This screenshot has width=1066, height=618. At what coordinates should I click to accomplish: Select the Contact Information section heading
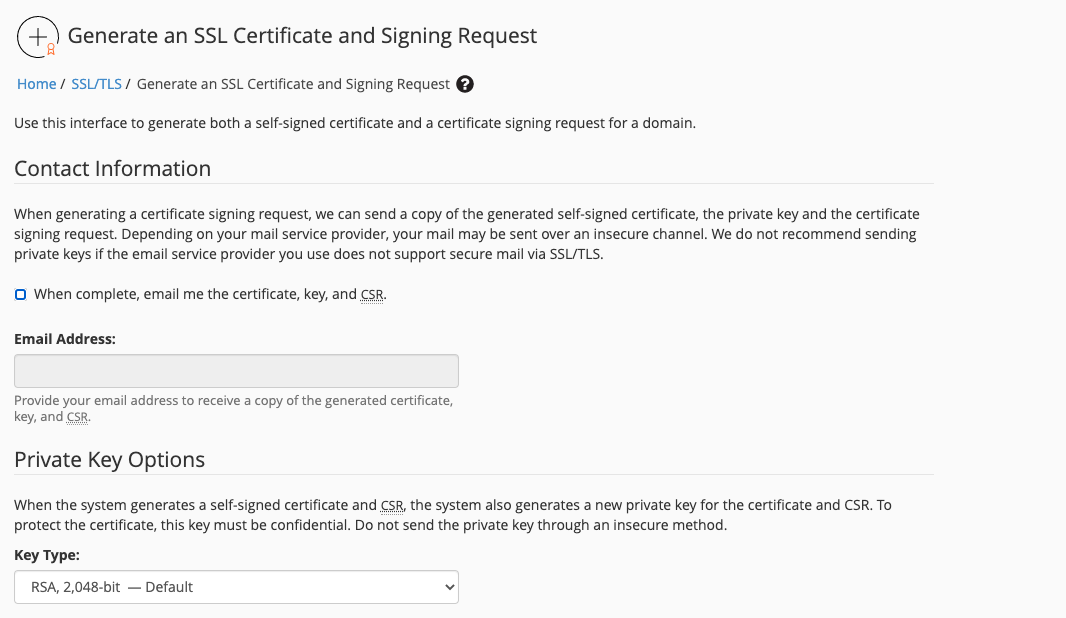click(x=113, y=169)
